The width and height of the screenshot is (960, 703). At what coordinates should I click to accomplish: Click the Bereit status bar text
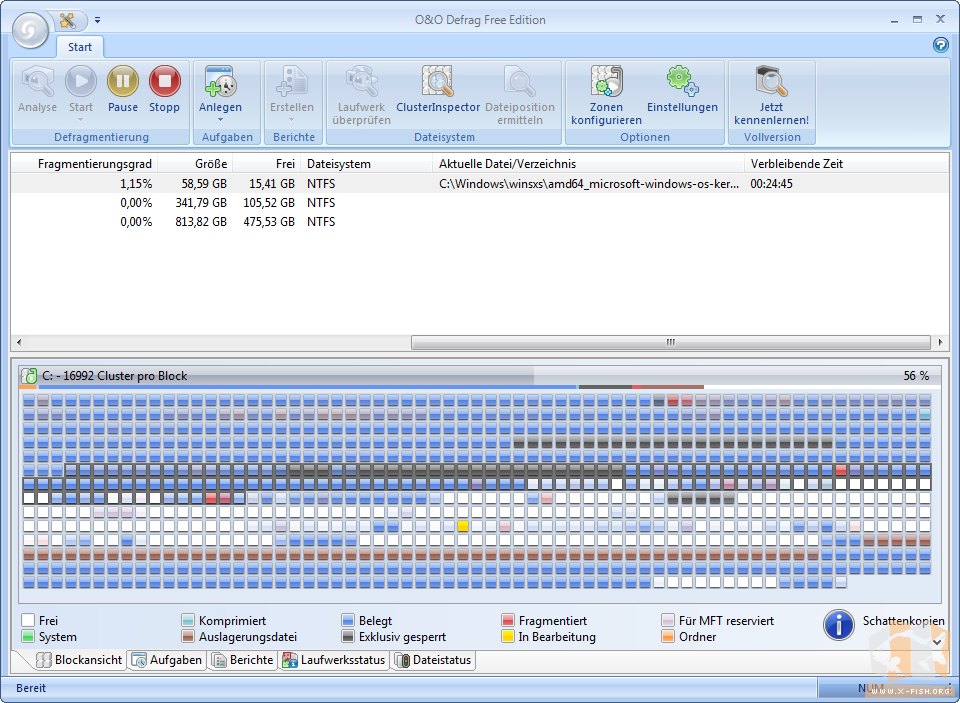pos(31,688)
